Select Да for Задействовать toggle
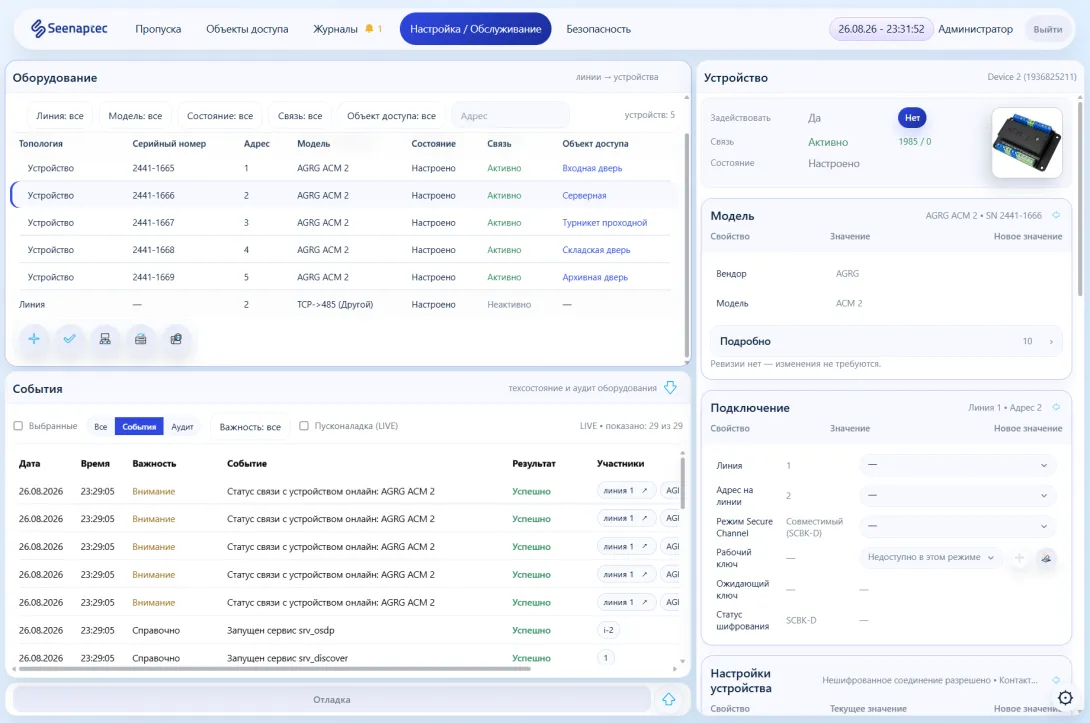Image resolution: width=1090 pixels, height=723 pixels. [814, 117]
